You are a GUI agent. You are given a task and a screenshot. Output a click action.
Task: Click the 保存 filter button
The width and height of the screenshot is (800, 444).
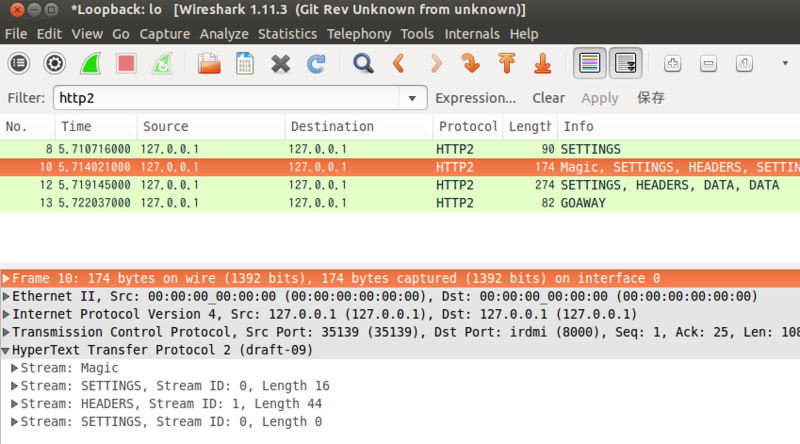point(651,98)
